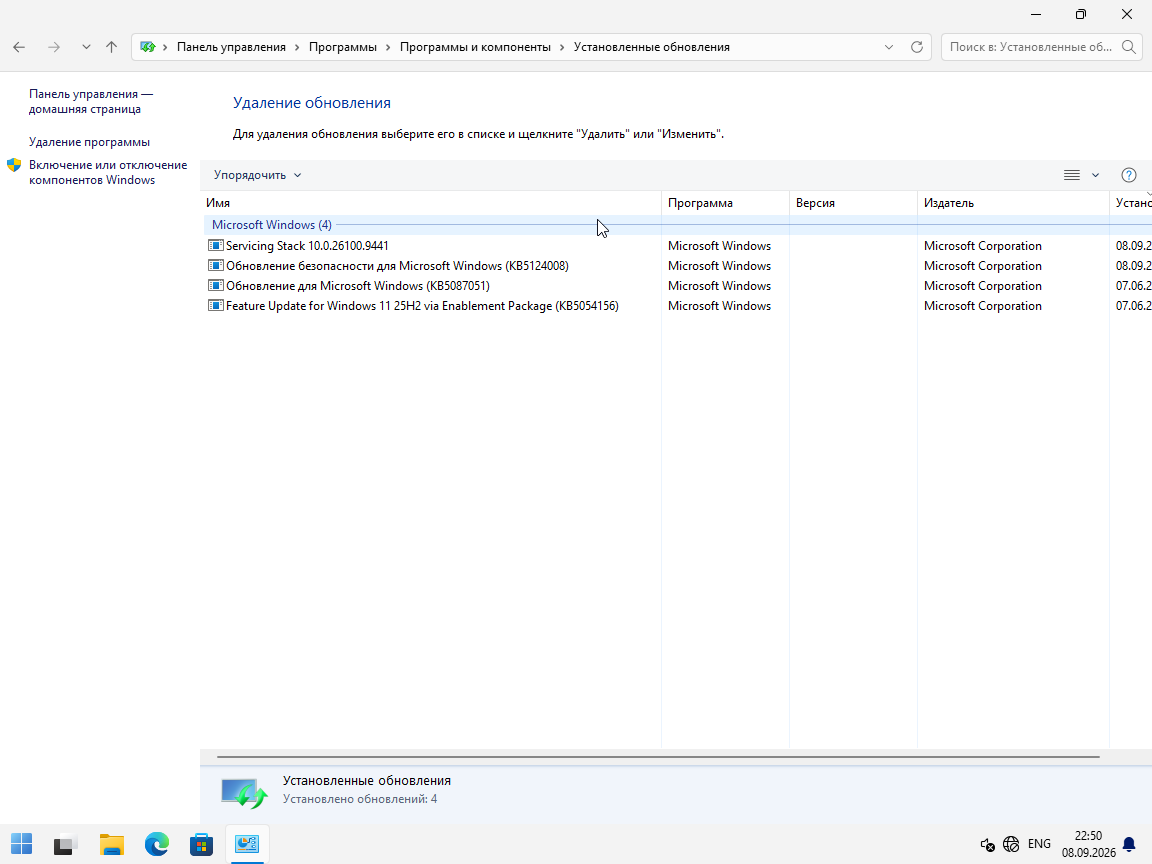Click the network globe tray icon
Viewport: 1152px width, 864px height.
(x=1011, y=844)
